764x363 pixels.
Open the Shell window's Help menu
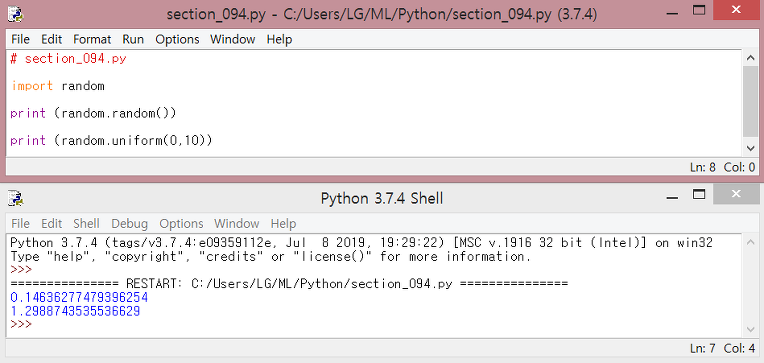point(283,224)
